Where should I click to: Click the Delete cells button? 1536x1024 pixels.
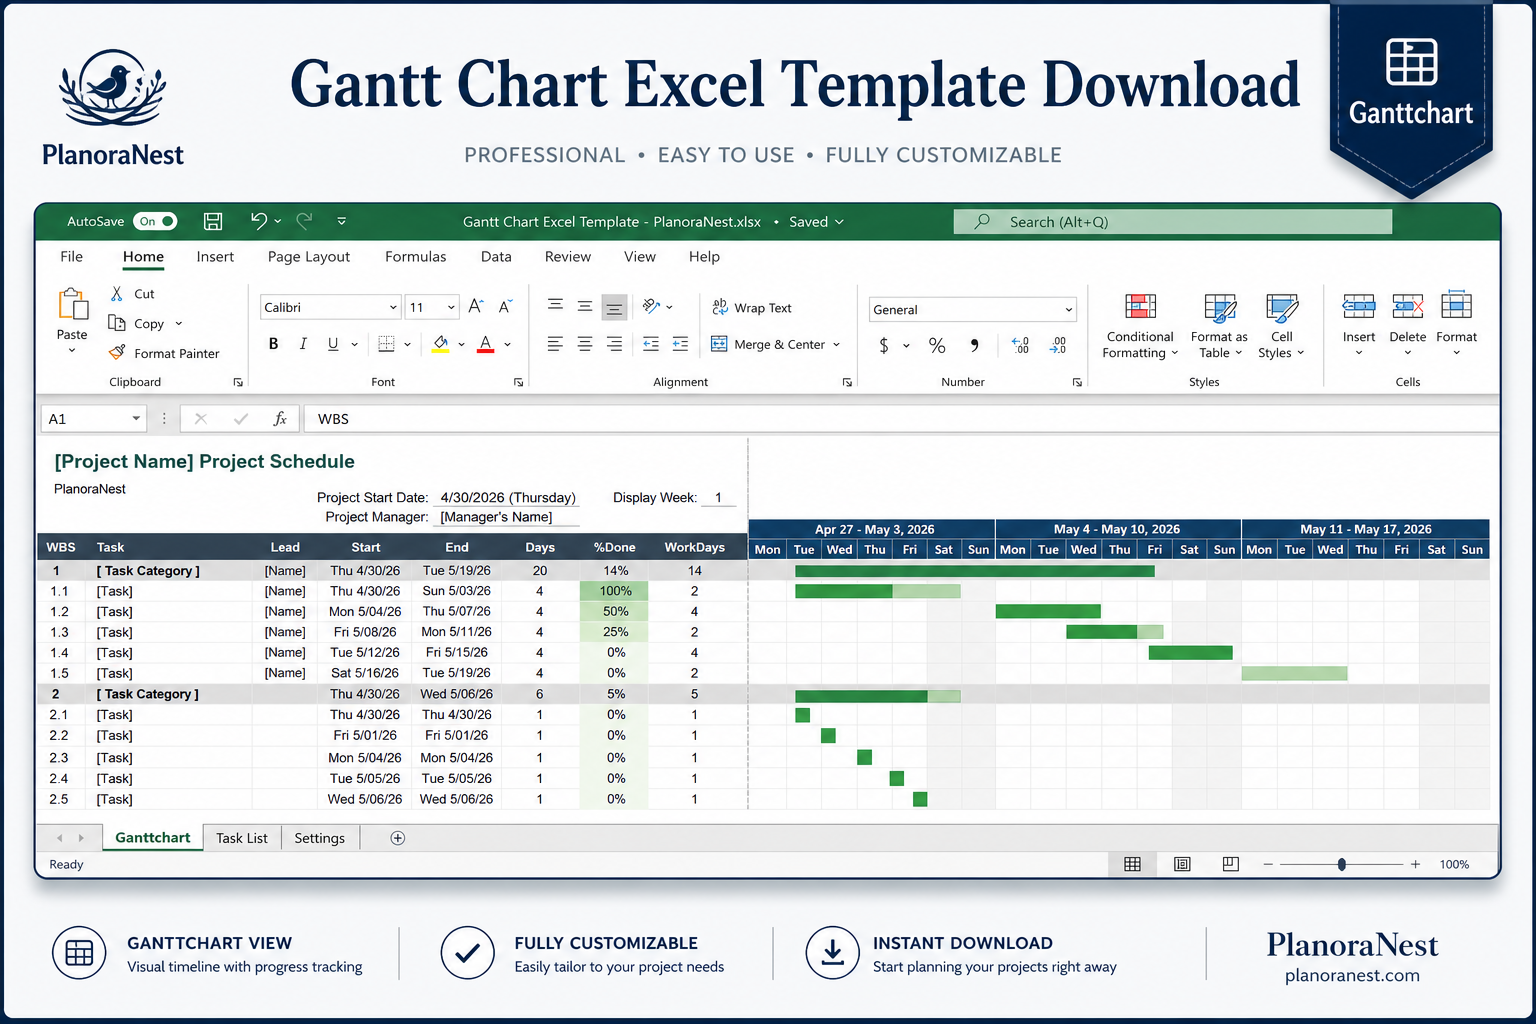tap(1407, 323)
